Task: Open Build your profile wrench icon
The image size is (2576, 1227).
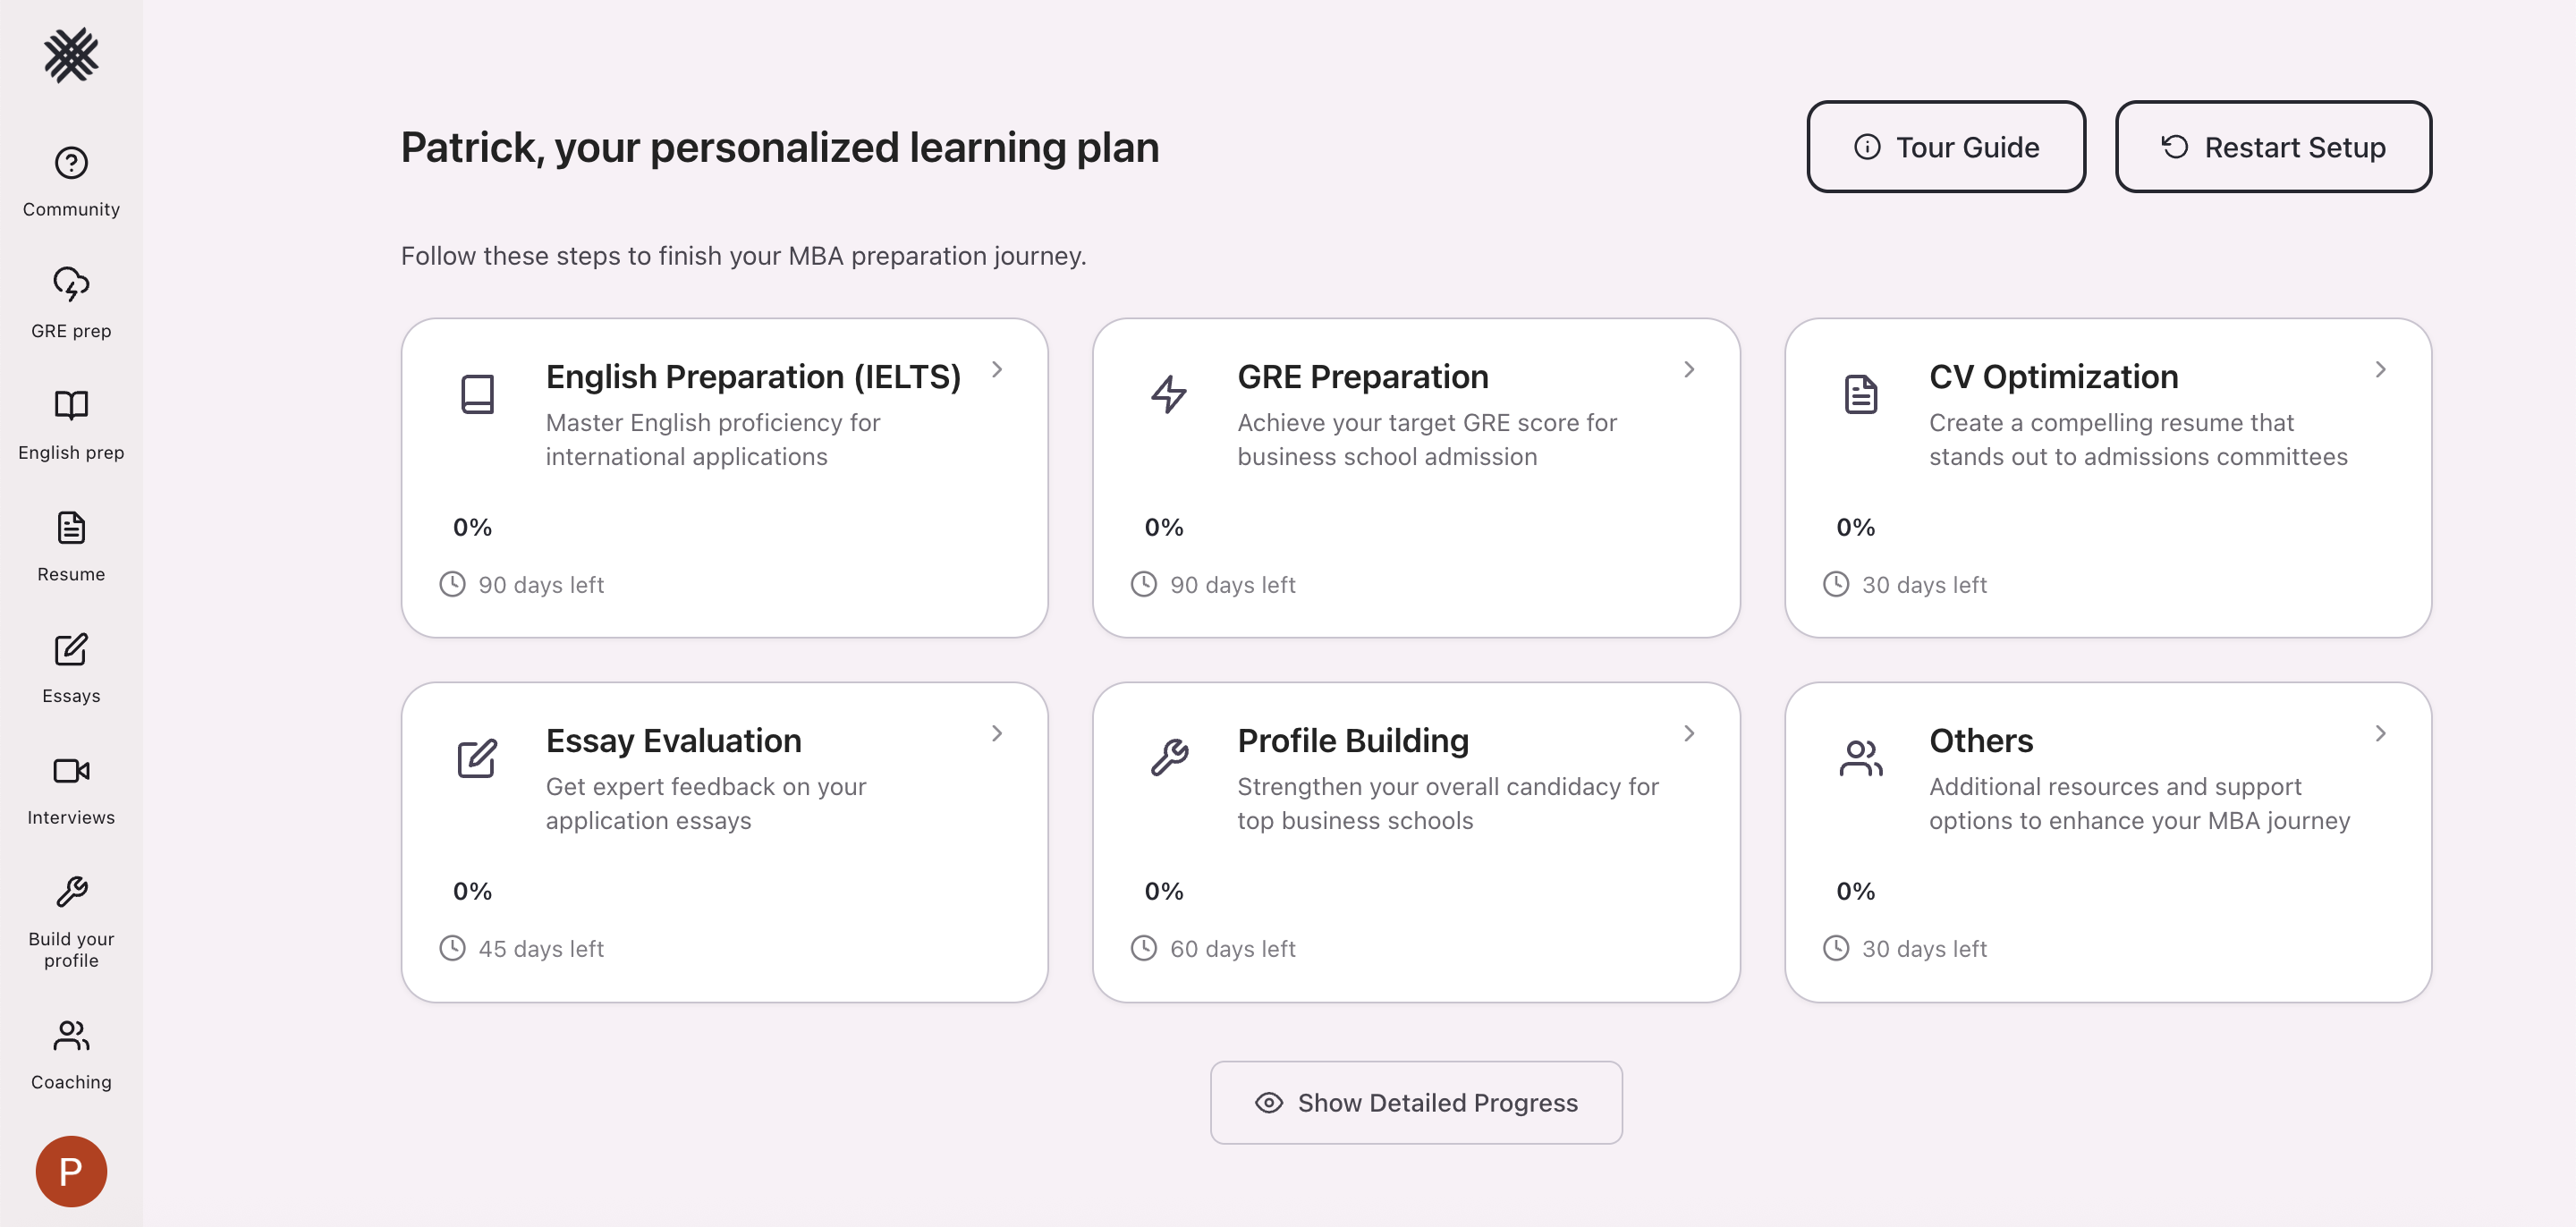Action: pos(71,892)
